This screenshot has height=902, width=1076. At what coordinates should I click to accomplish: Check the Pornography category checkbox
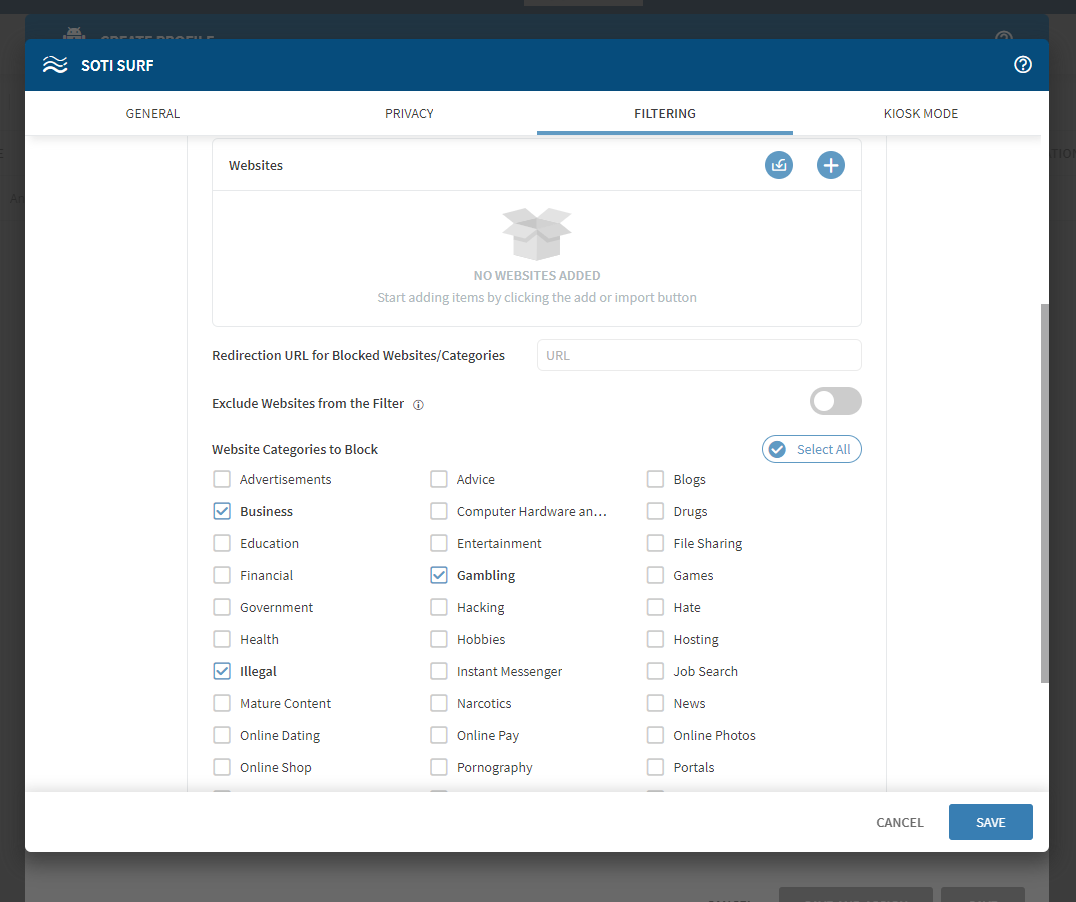439,768
